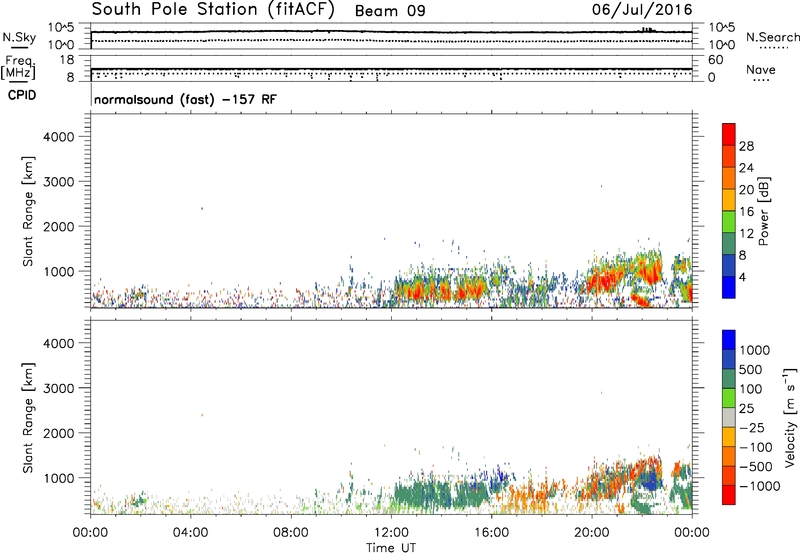Screen dimensions: 800x554
Task: Pick the yellow segment of Velocity colorbar
Action: pyautogui.click(x=729, y=437)
